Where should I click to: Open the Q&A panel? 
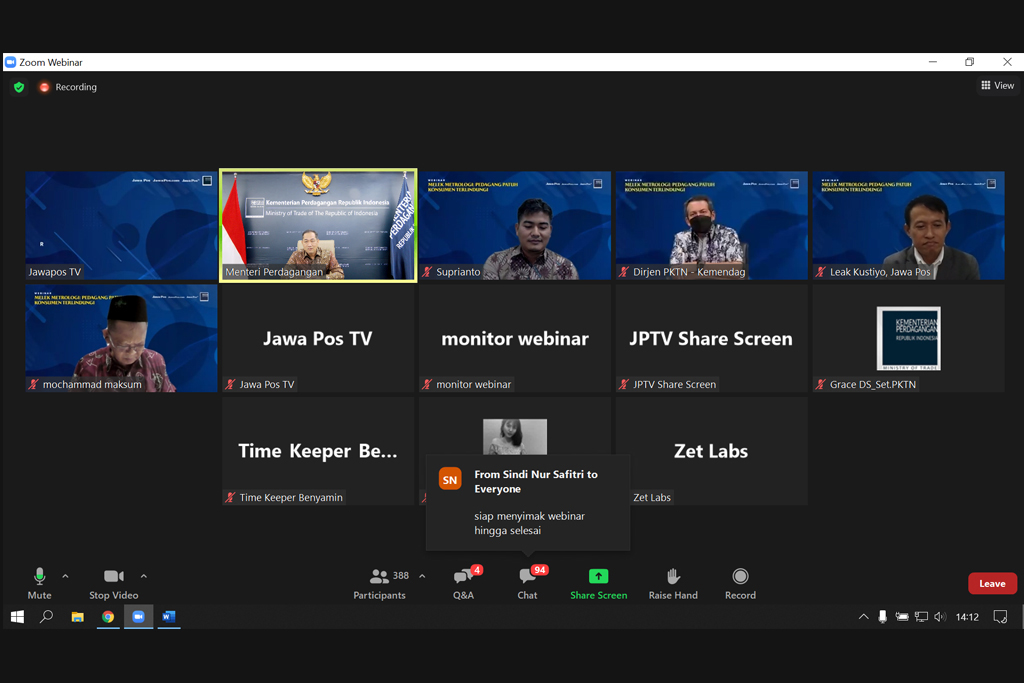(x=464, y=583)
